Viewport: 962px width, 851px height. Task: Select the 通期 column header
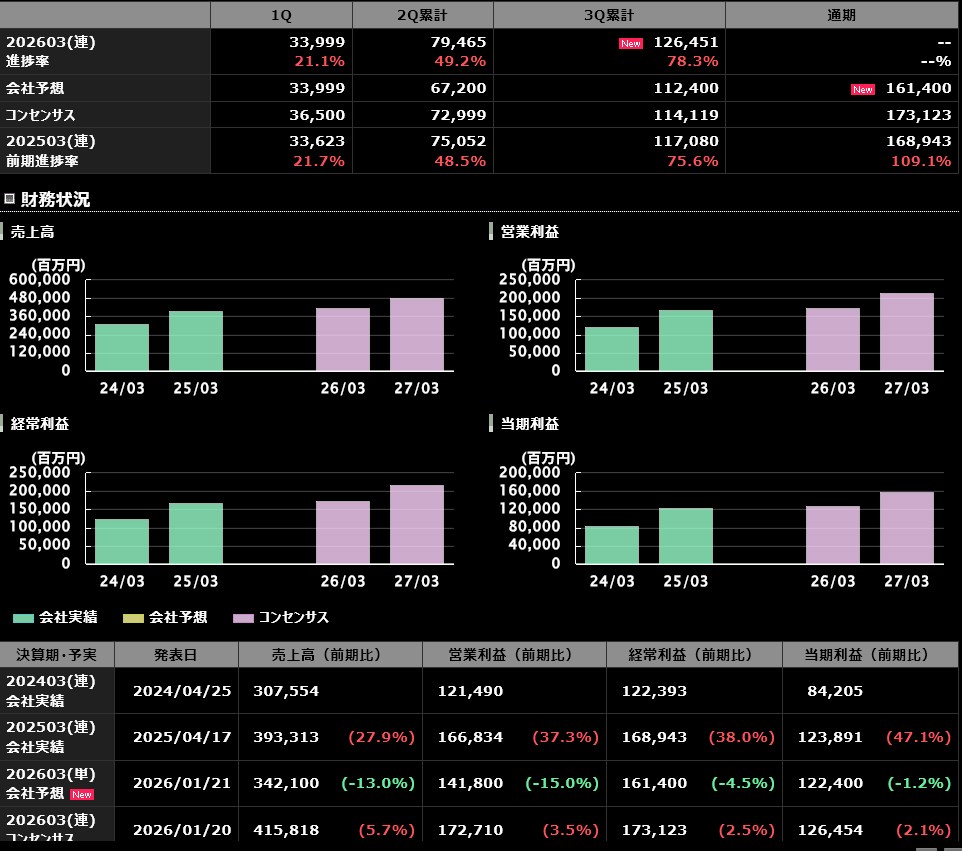841,15
